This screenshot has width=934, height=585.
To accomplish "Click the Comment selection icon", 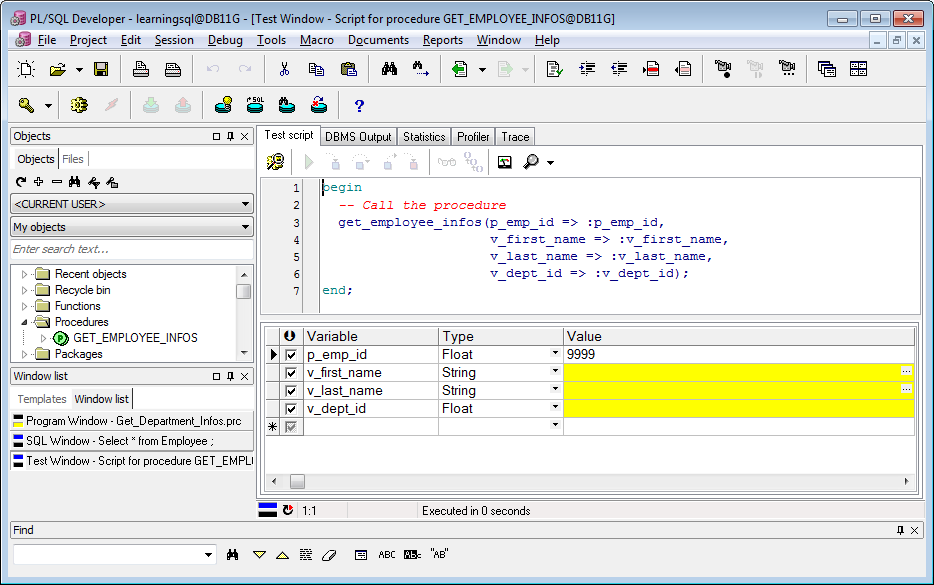I will (651, 69).
